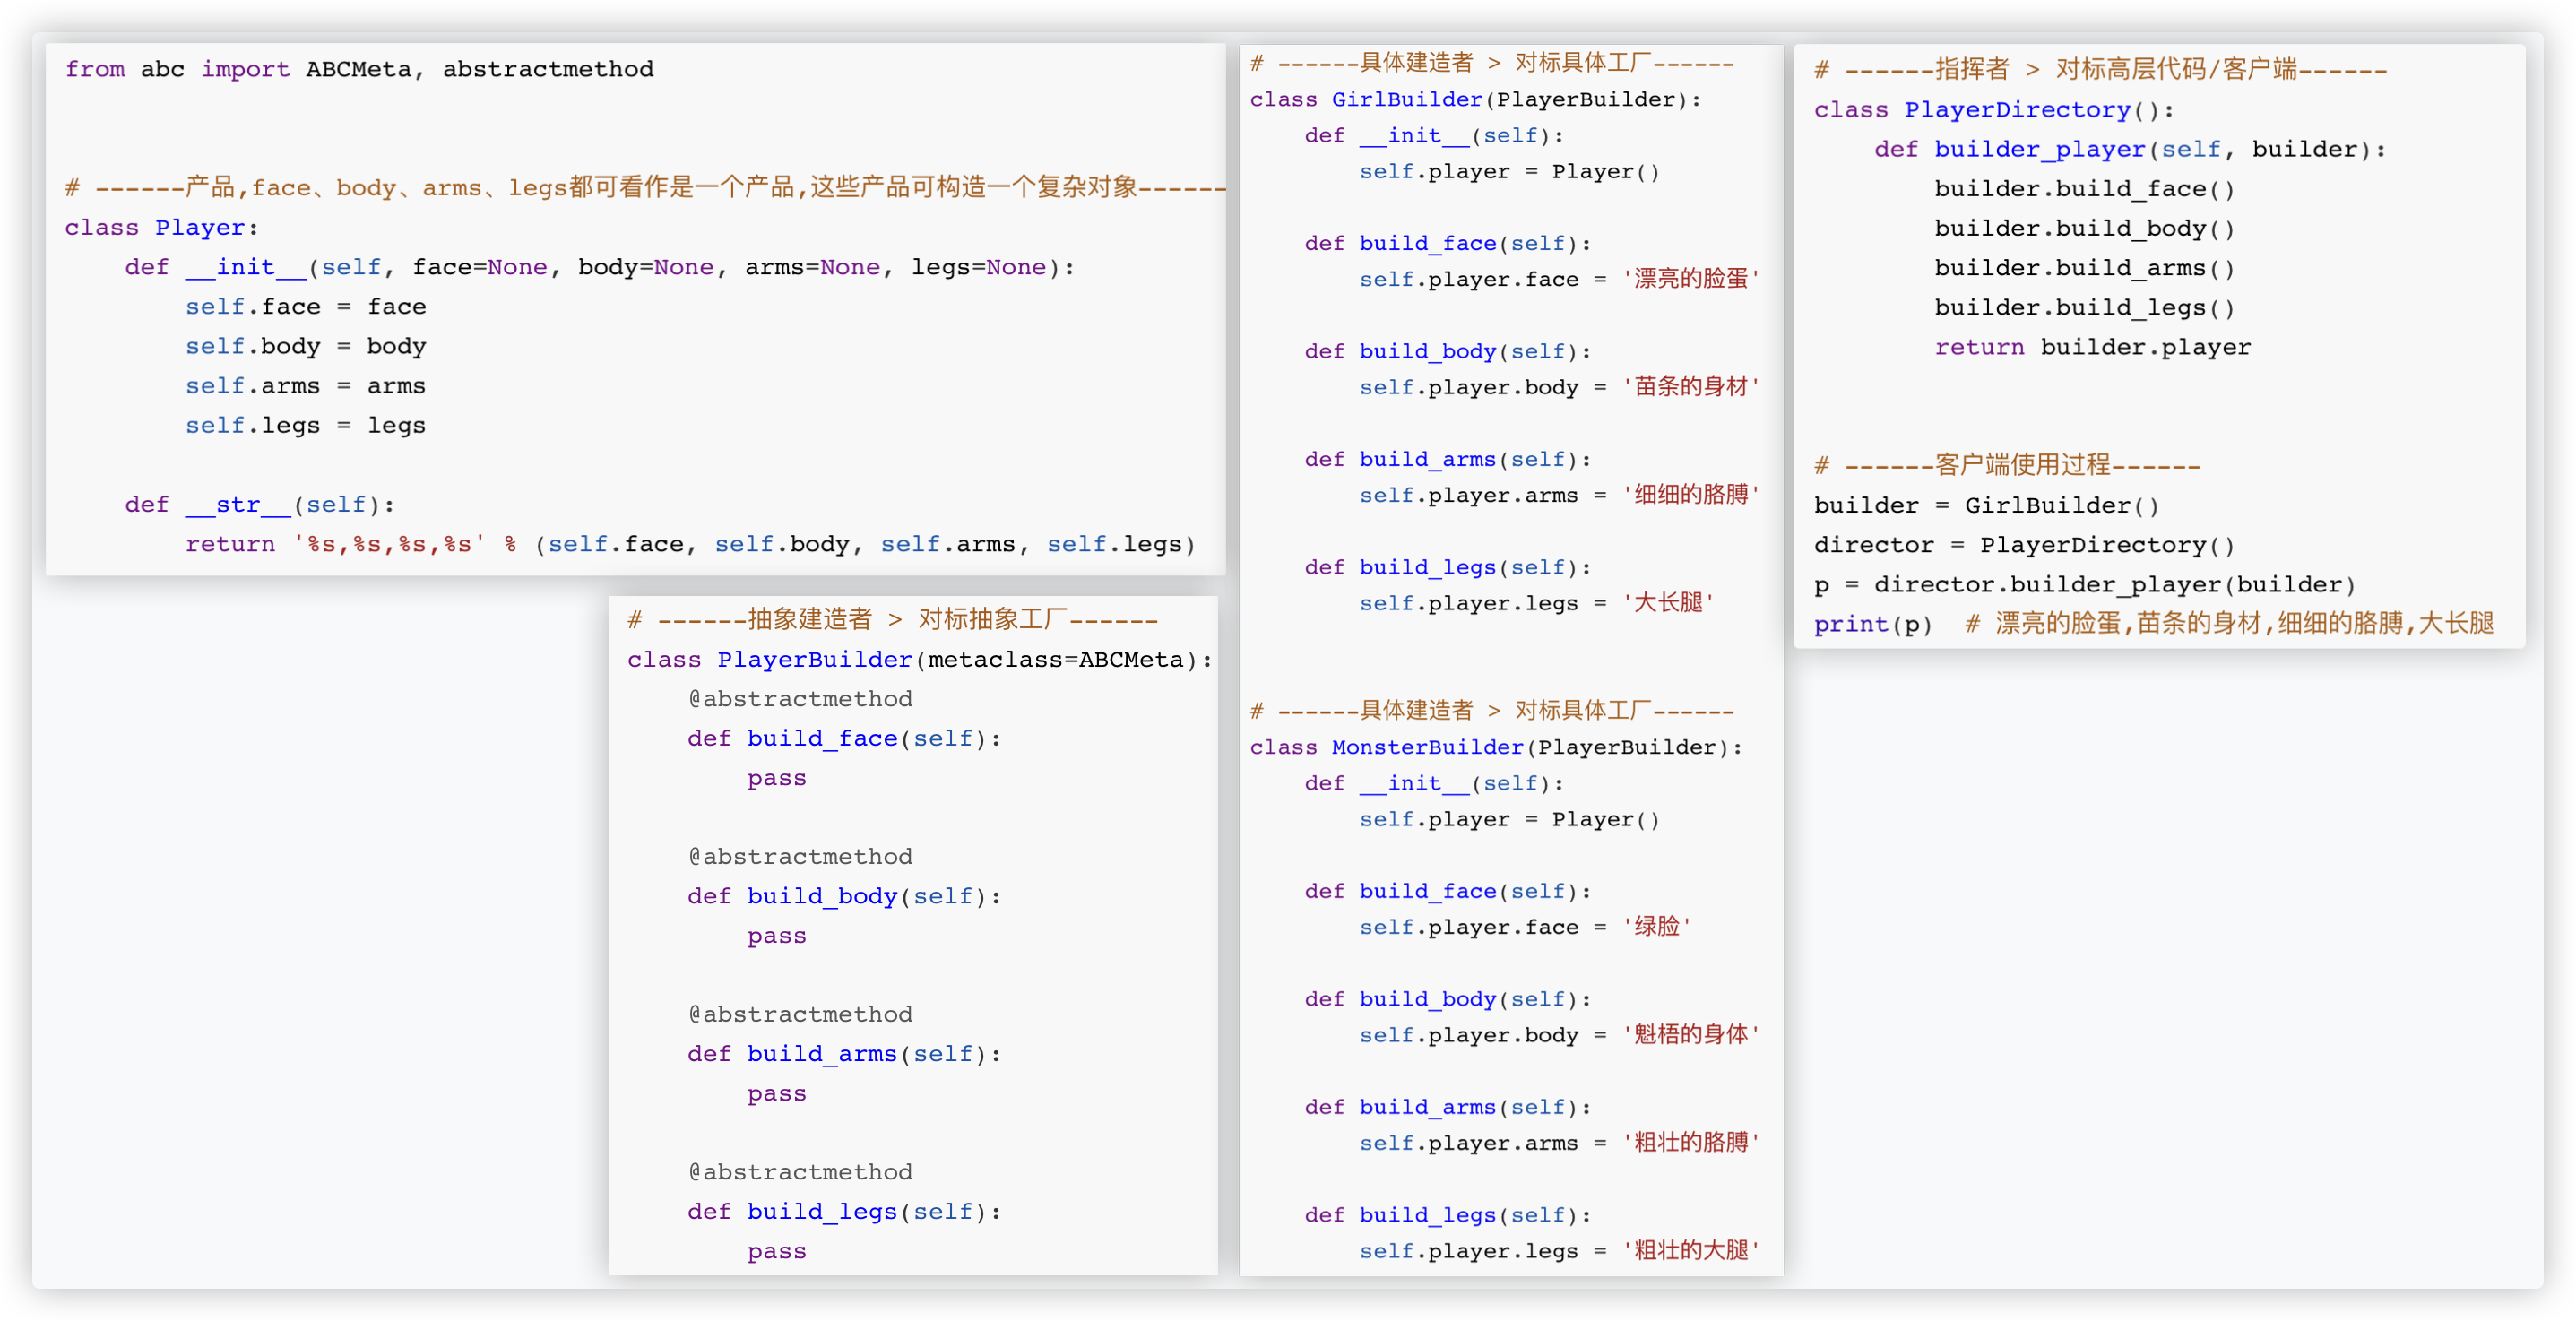Viewport: 2576px width, 1321px height.
Task: Click the '漂亮的脸蛋' string literal
Action: [x=1690, y=279]
